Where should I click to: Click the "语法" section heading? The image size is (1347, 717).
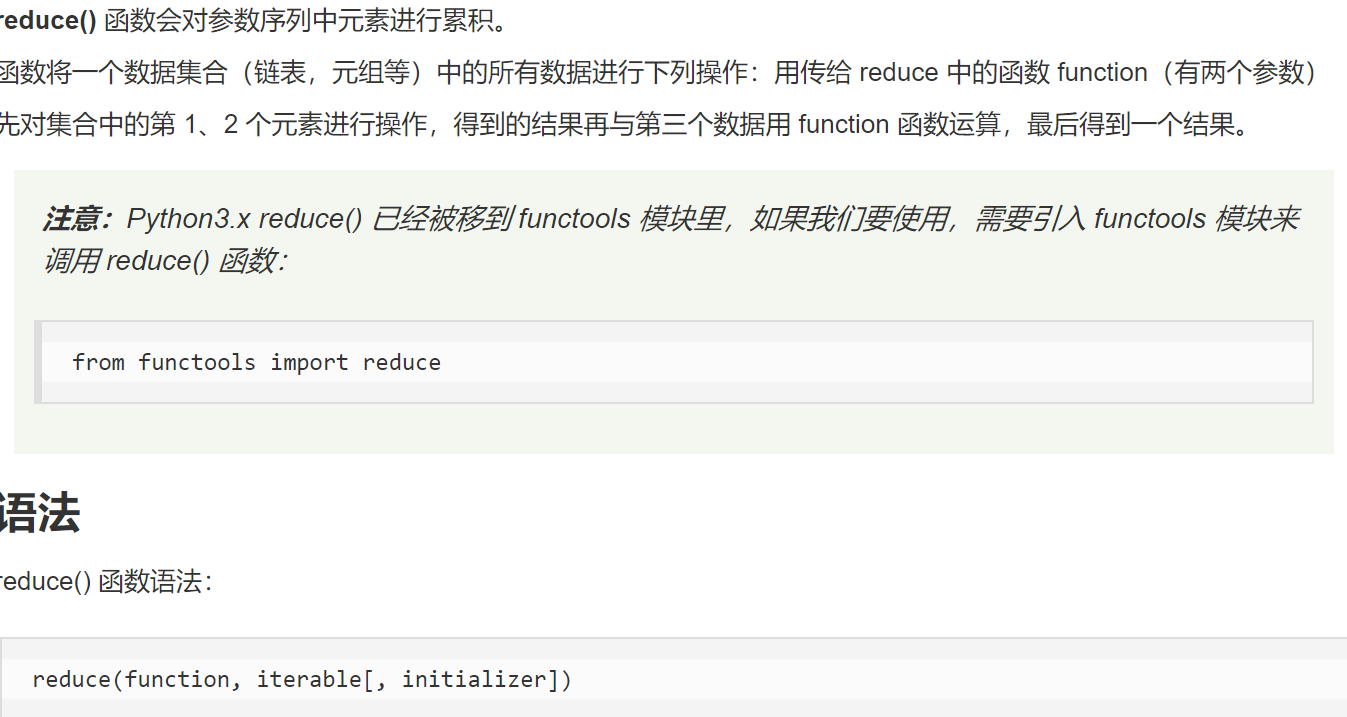coord(40,514)
